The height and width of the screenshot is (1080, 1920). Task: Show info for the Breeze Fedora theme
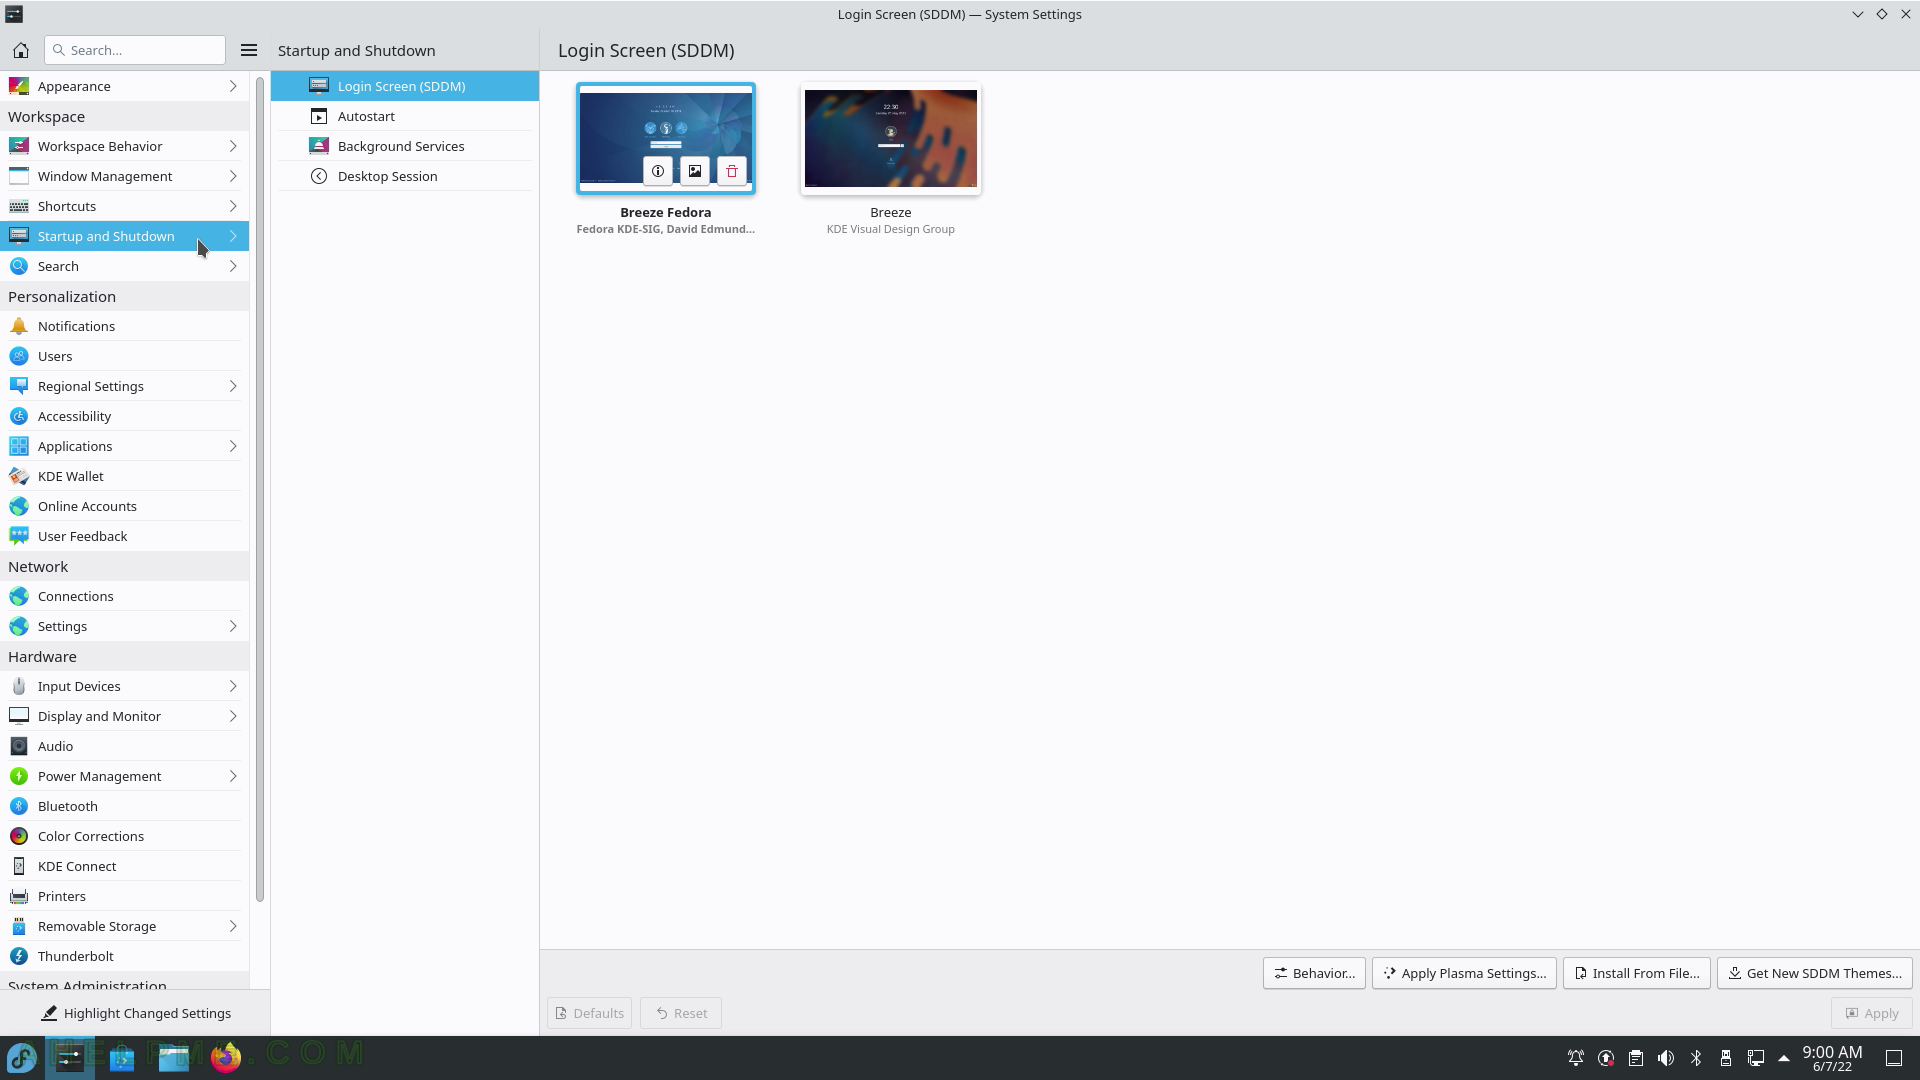tap(658, 171)
